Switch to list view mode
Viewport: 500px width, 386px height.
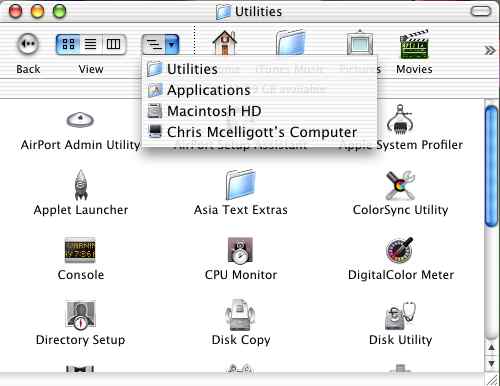tap(91, 44)
